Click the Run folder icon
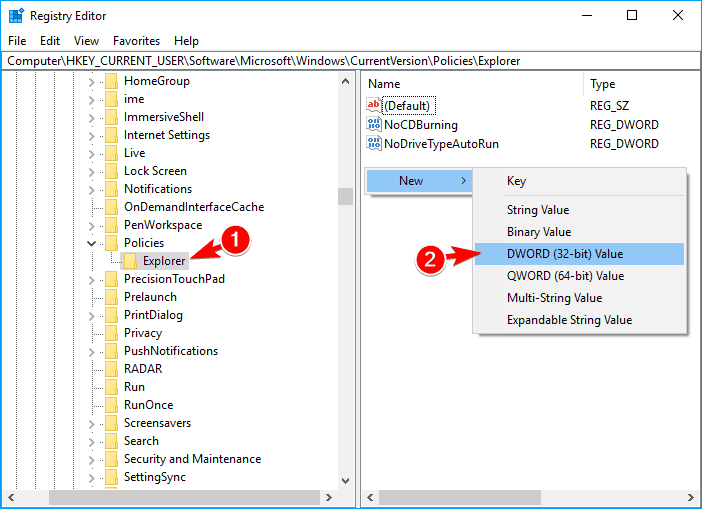Screen dimensions: 702x509 point(111,387)
